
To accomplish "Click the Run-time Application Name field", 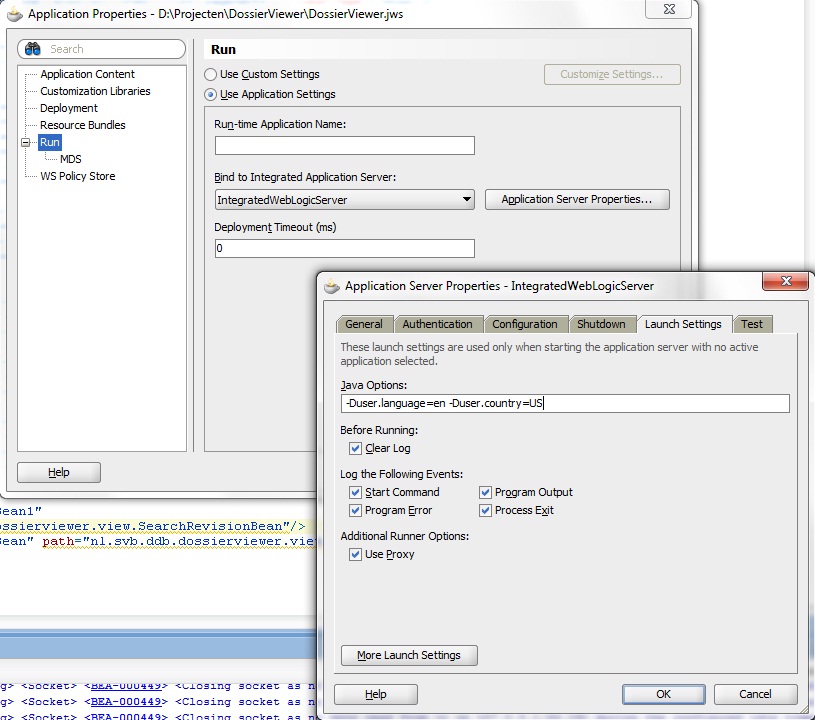I will click(x=345, y=146).
